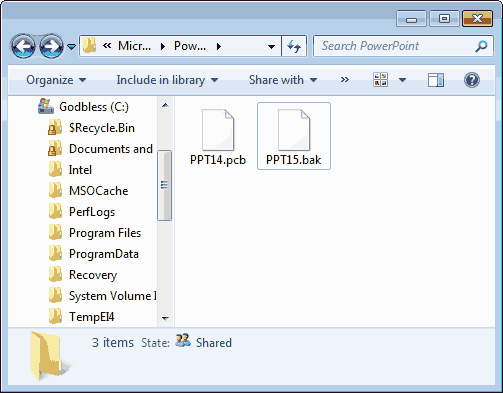The image size is (503, 393).
Task: Open the TempEI4 folder
Action: 91,317
